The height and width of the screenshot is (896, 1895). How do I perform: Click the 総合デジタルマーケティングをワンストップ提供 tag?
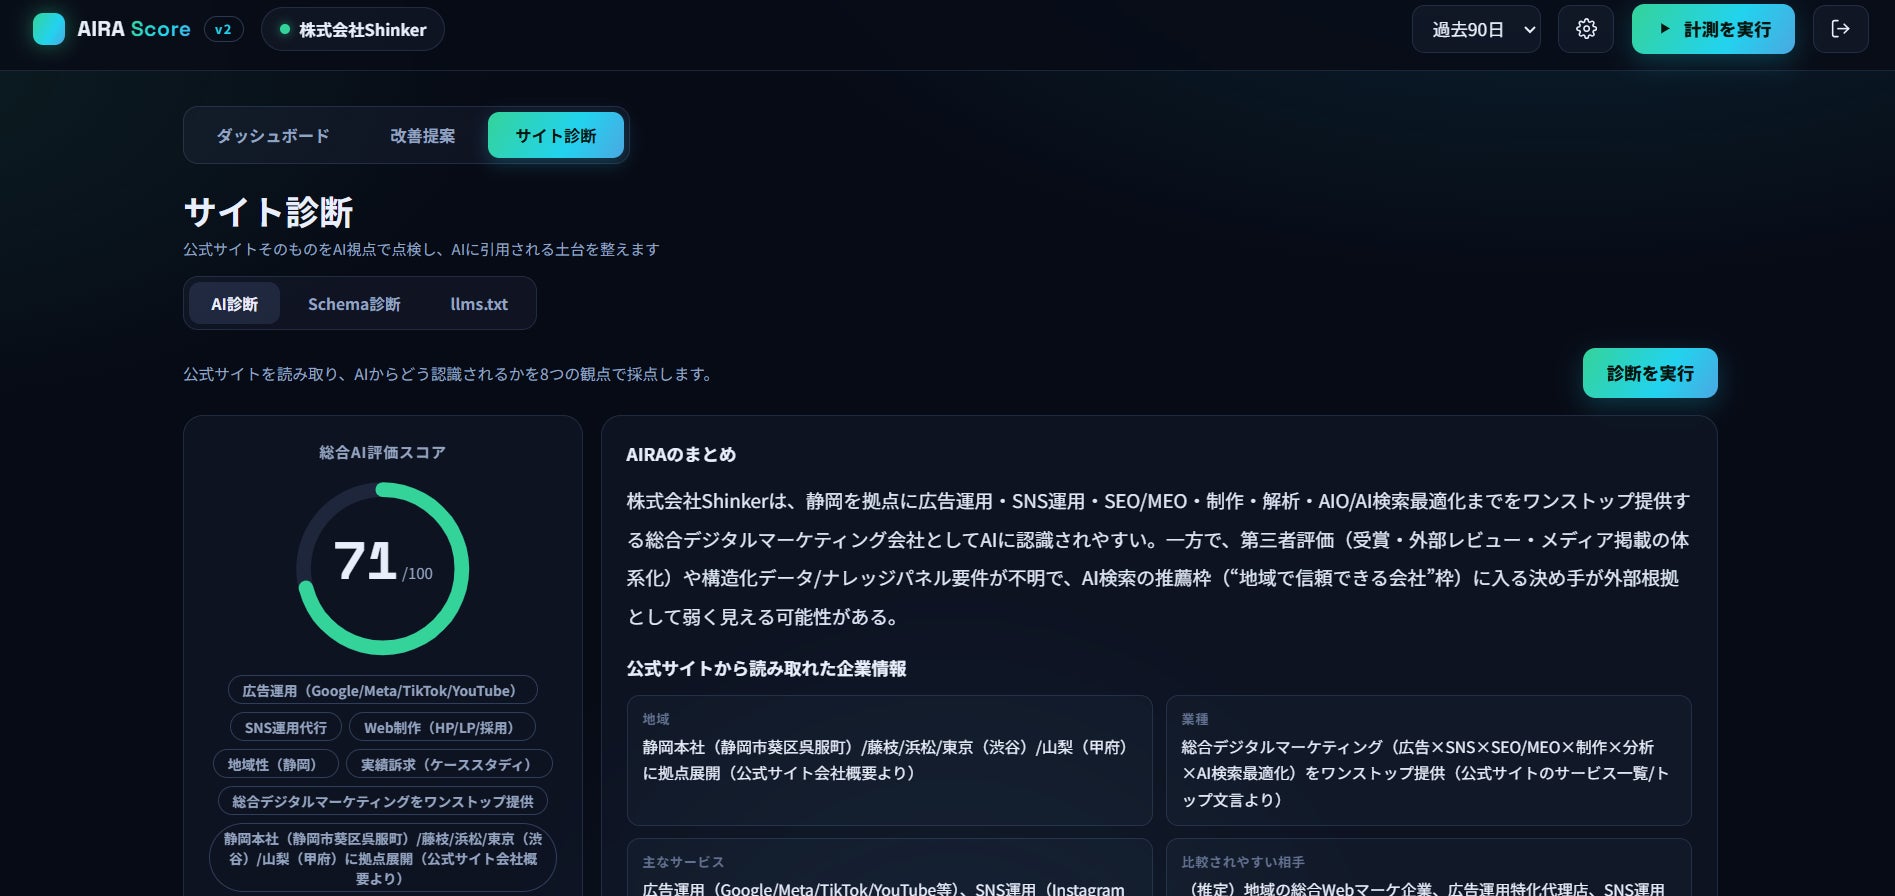383,801
